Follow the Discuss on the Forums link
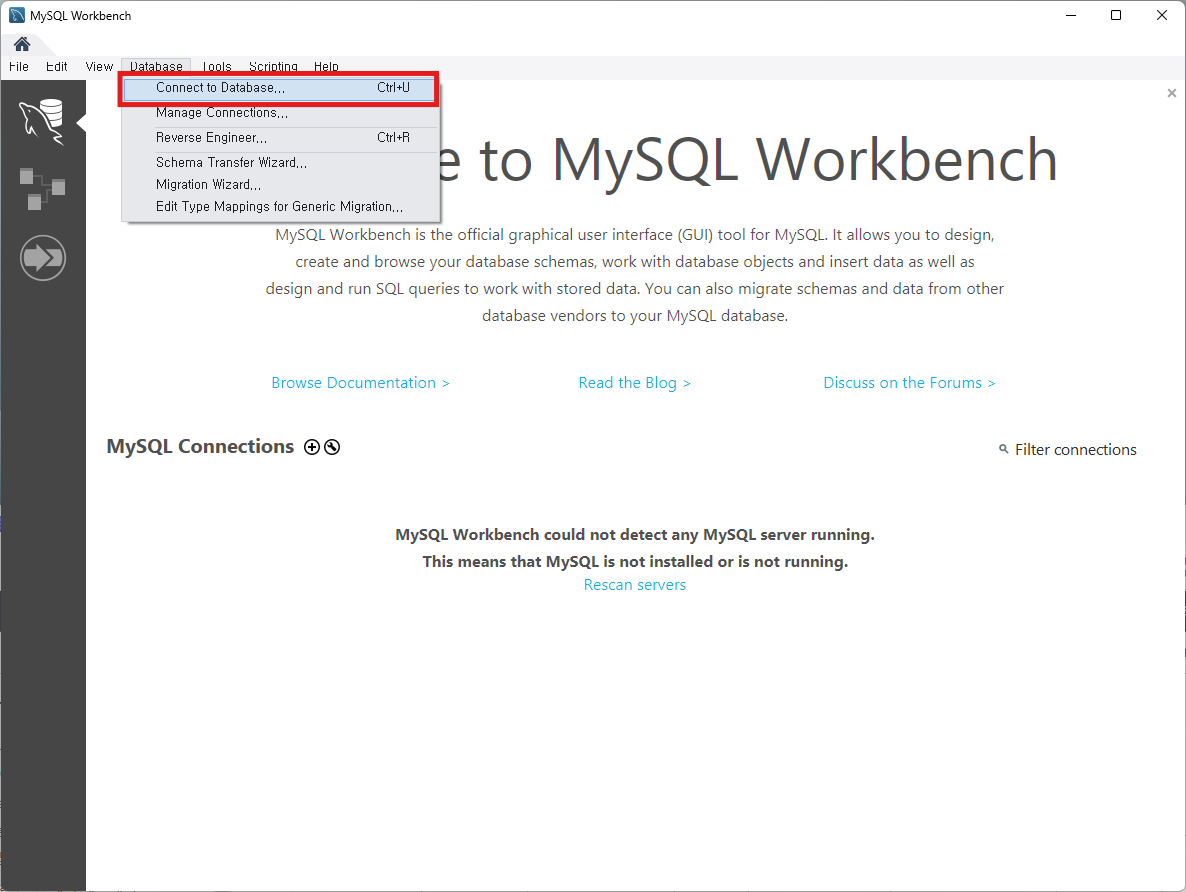 (x=909, y=383)
